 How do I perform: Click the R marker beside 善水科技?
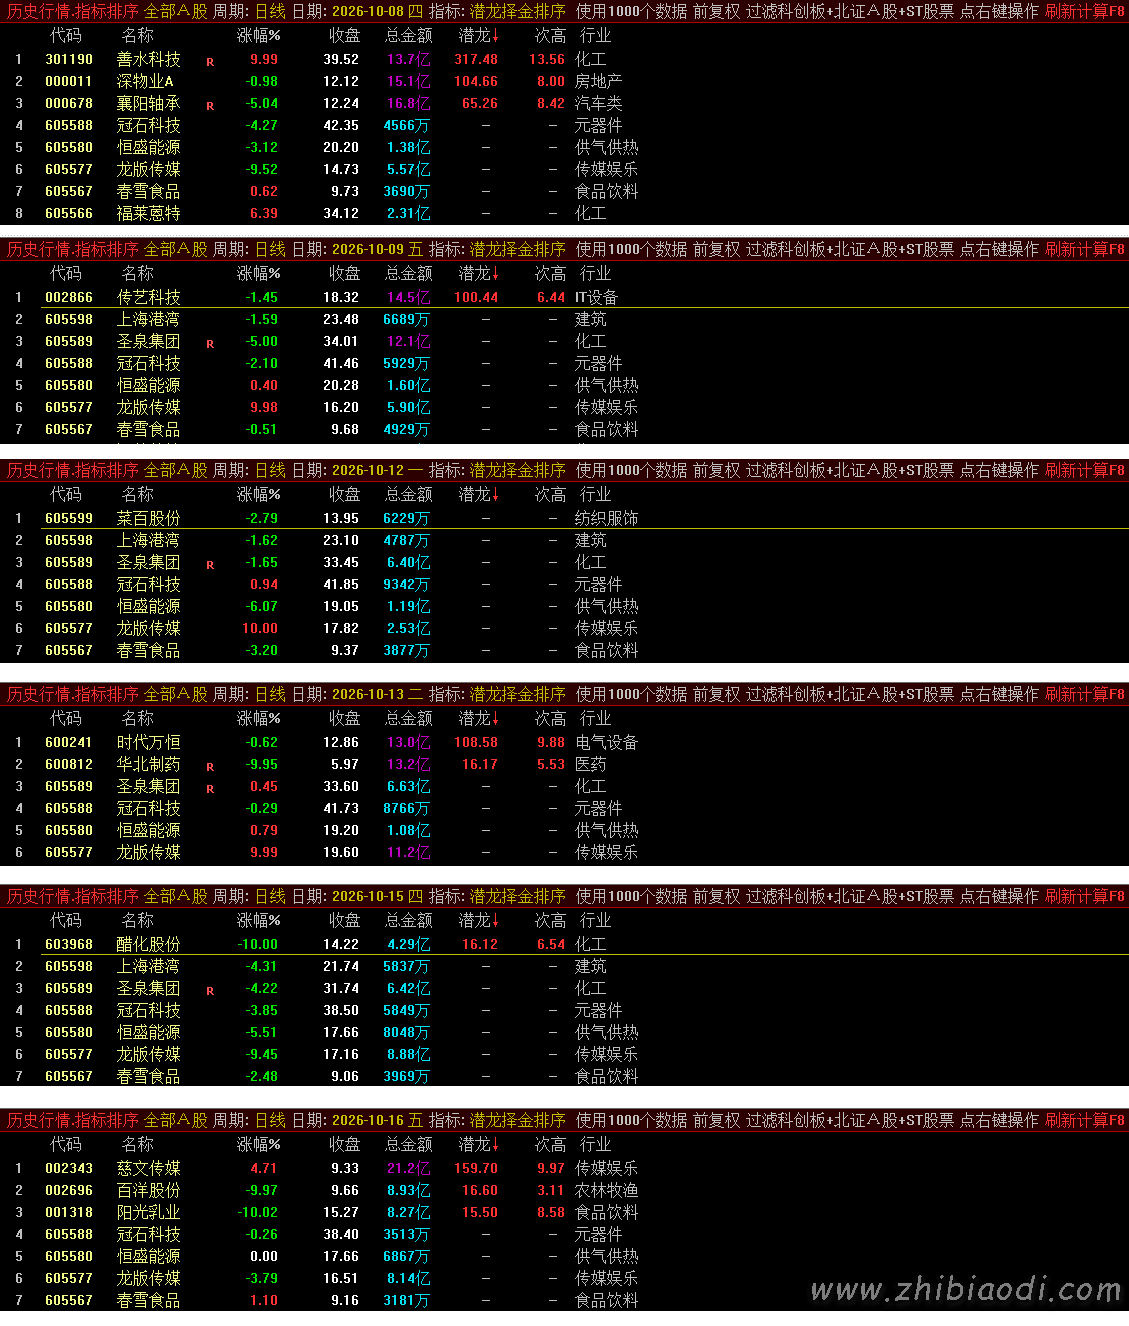pyautogui.click(x=210, y=62)
